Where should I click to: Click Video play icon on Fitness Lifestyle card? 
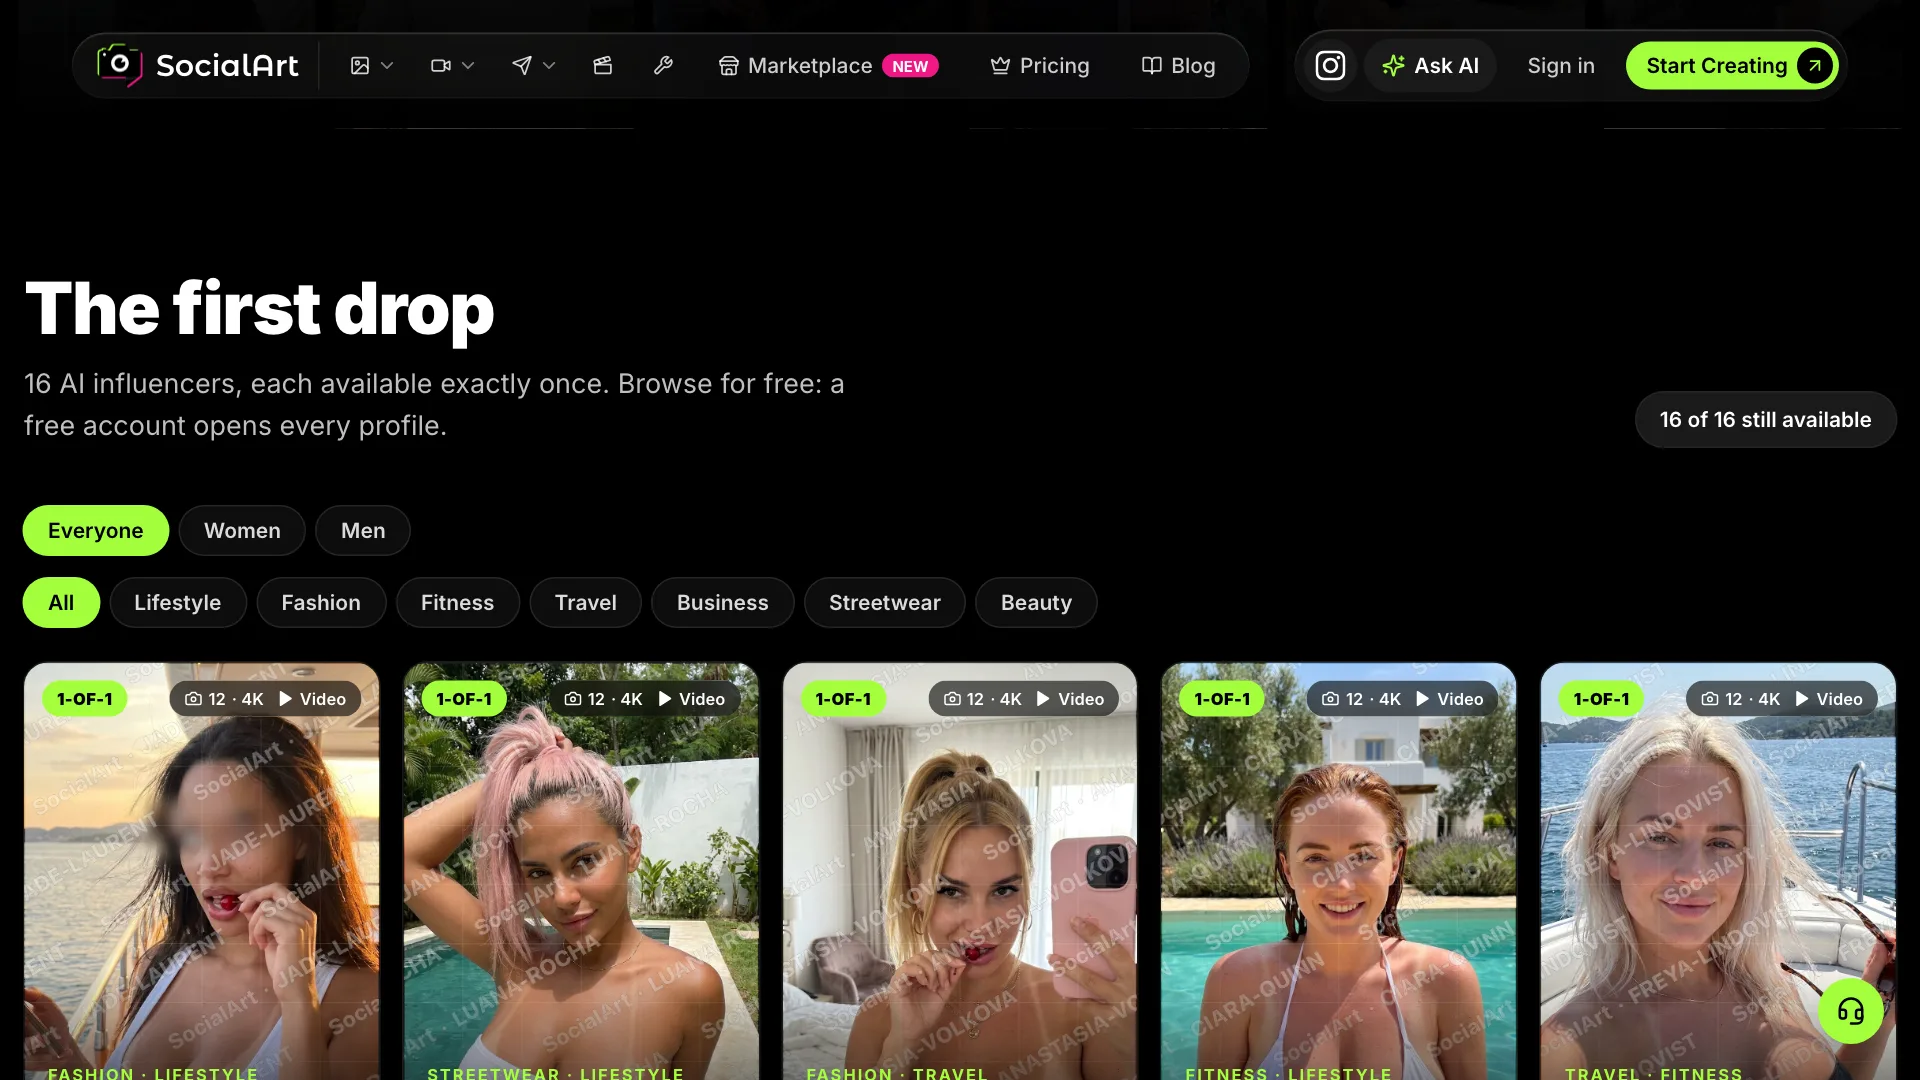click(1423, 699)
